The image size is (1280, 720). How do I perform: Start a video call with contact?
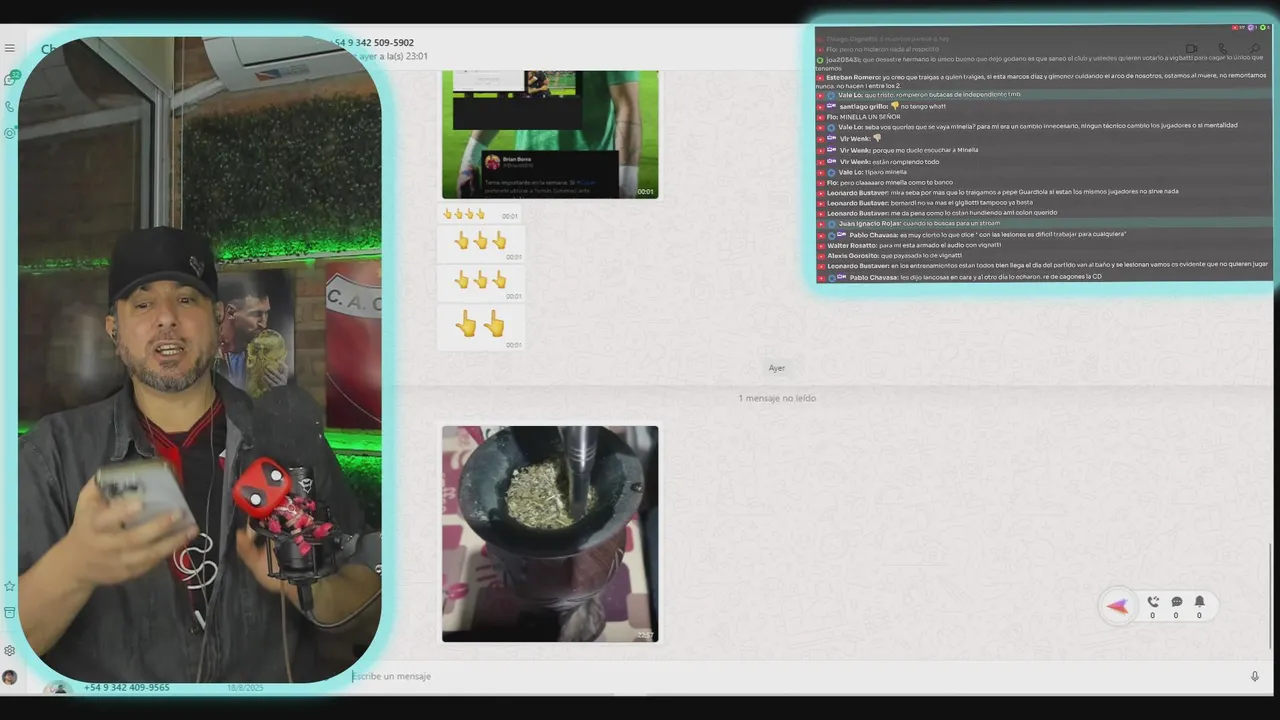pyautogui.click(x=1191, y=49)
